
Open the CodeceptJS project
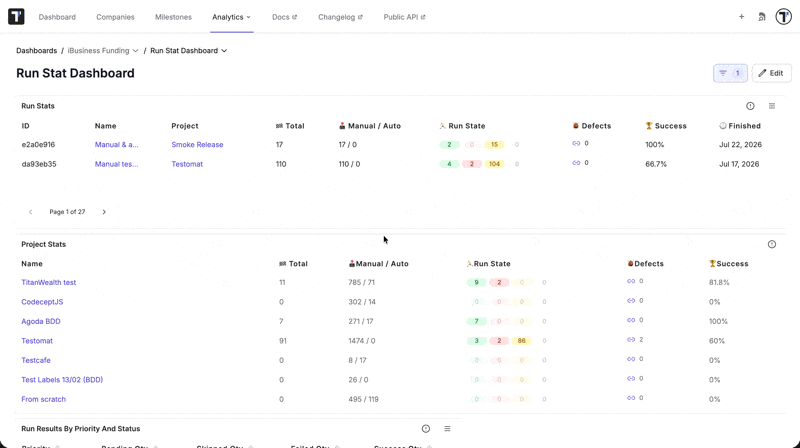tap(42, 302)
